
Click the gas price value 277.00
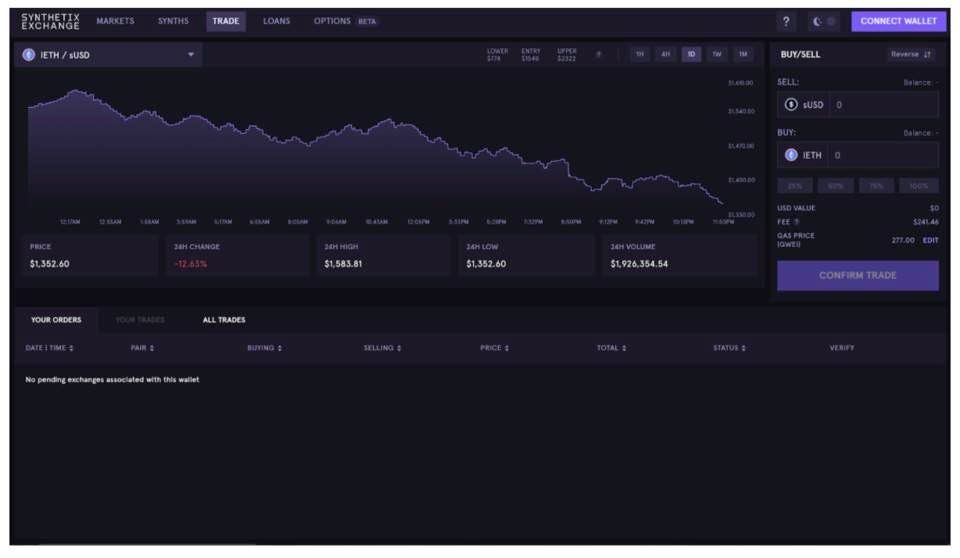point(903,240)
